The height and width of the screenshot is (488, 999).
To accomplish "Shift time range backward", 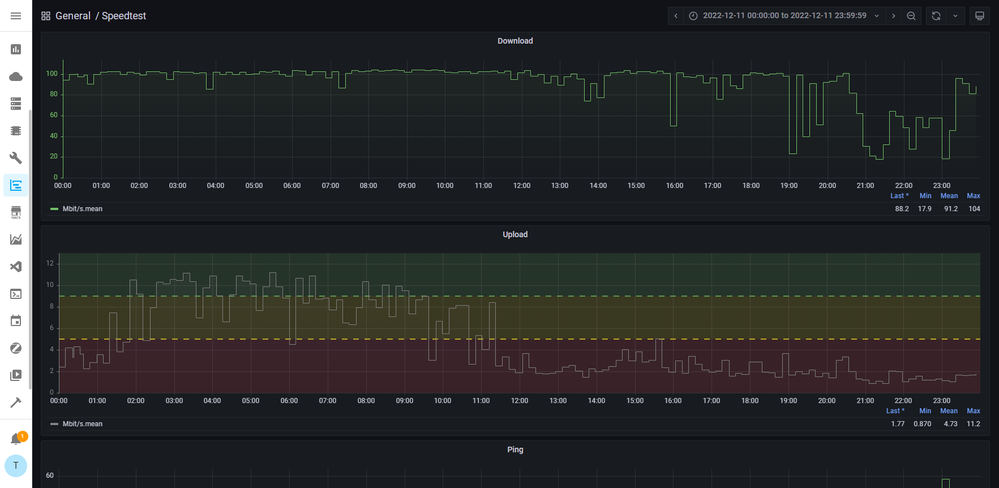I will pyautogui.click(x=676, y=16).
